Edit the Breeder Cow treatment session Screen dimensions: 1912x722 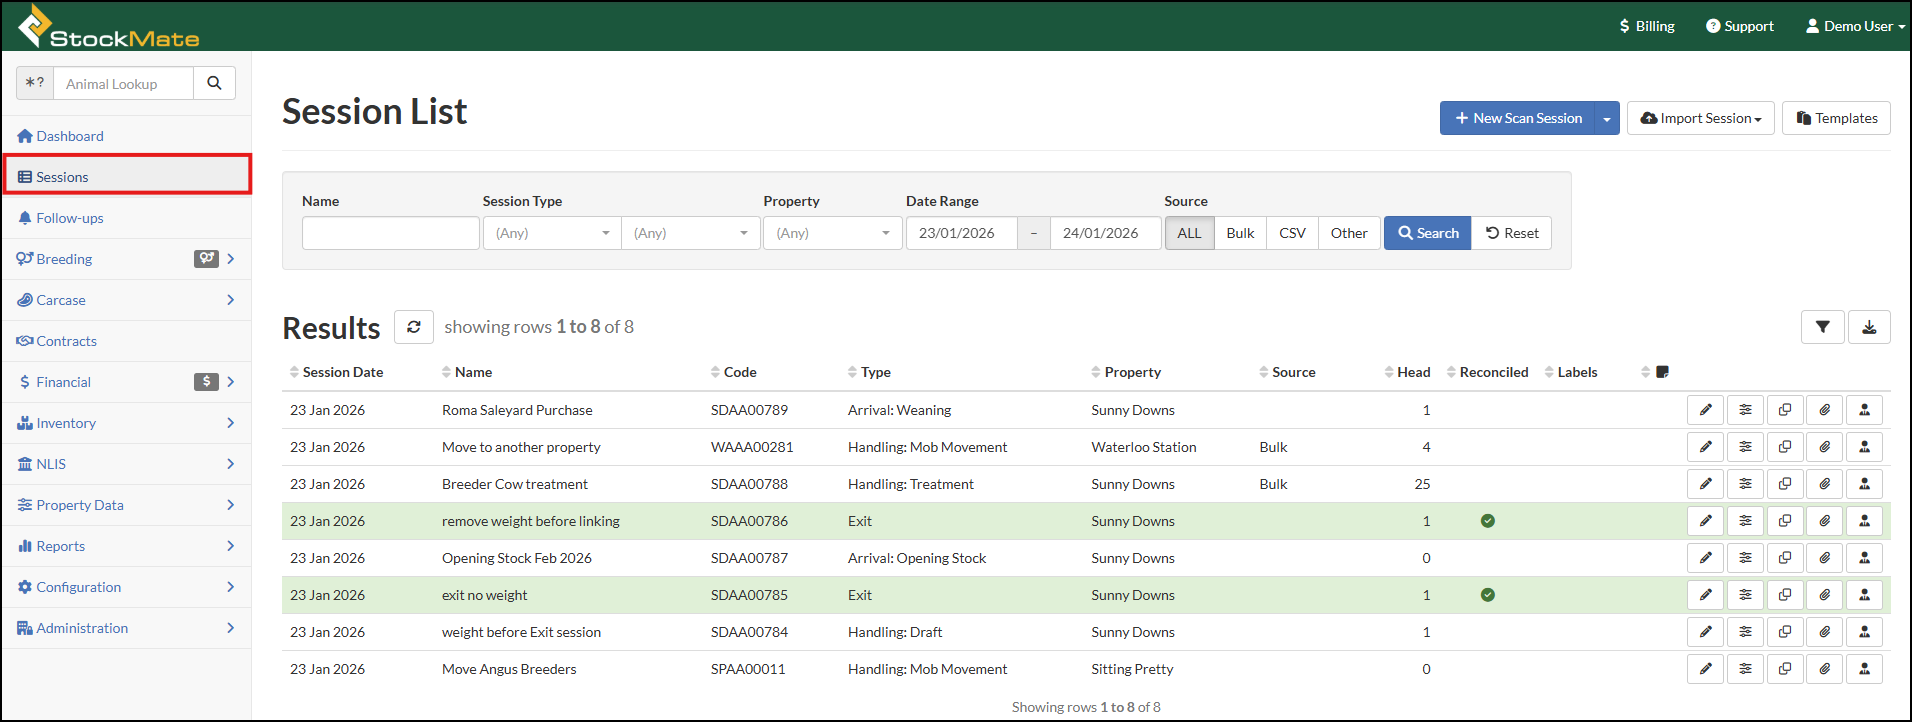click(1706, 484)
